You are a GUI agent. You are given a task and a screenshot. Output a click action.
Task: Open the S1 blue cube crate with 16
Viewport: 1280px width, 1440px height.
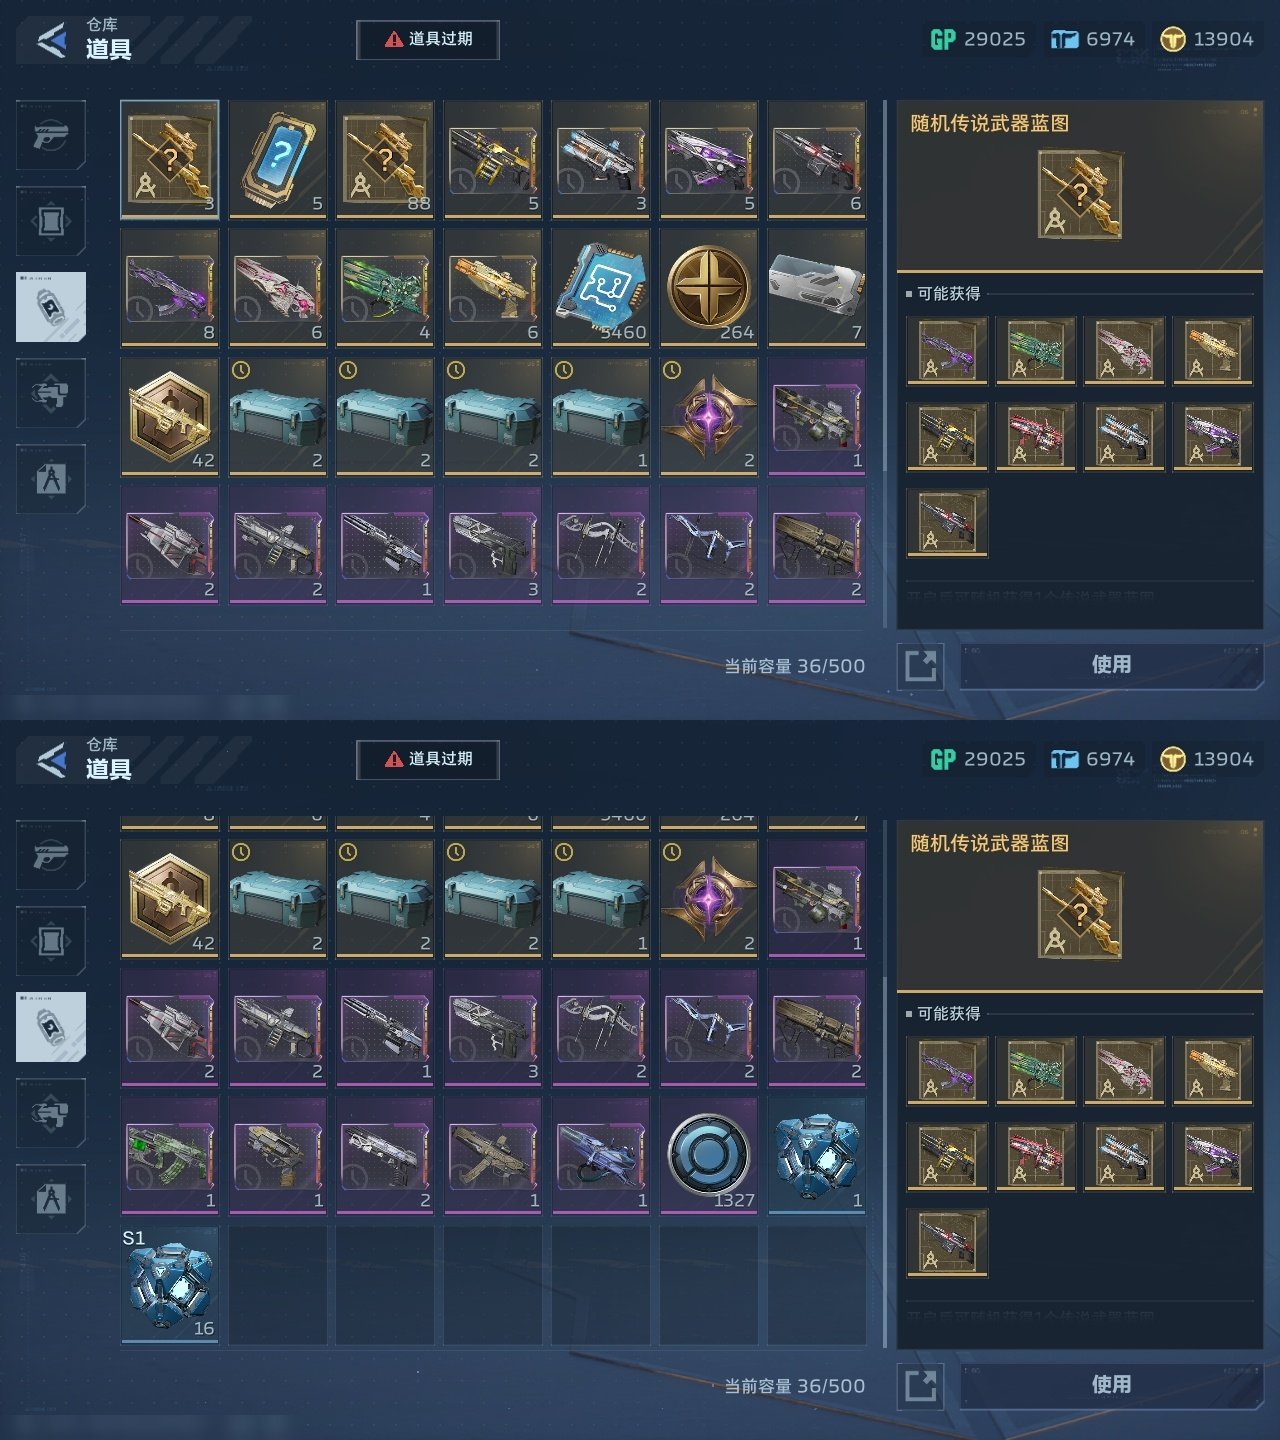(x=170, y=1285)
